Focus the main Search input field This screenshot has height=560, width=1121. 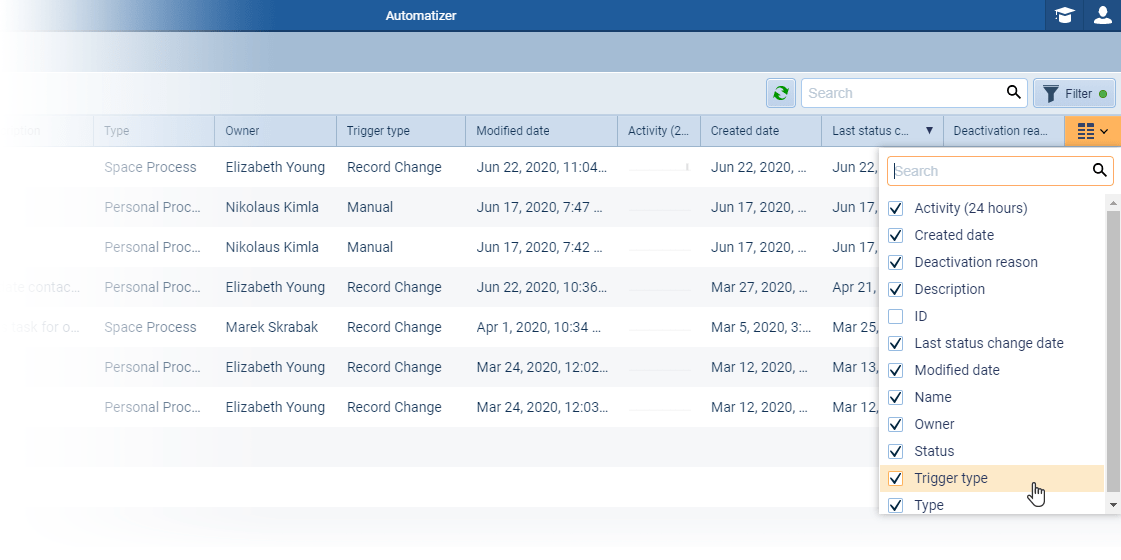coord(902,93)
